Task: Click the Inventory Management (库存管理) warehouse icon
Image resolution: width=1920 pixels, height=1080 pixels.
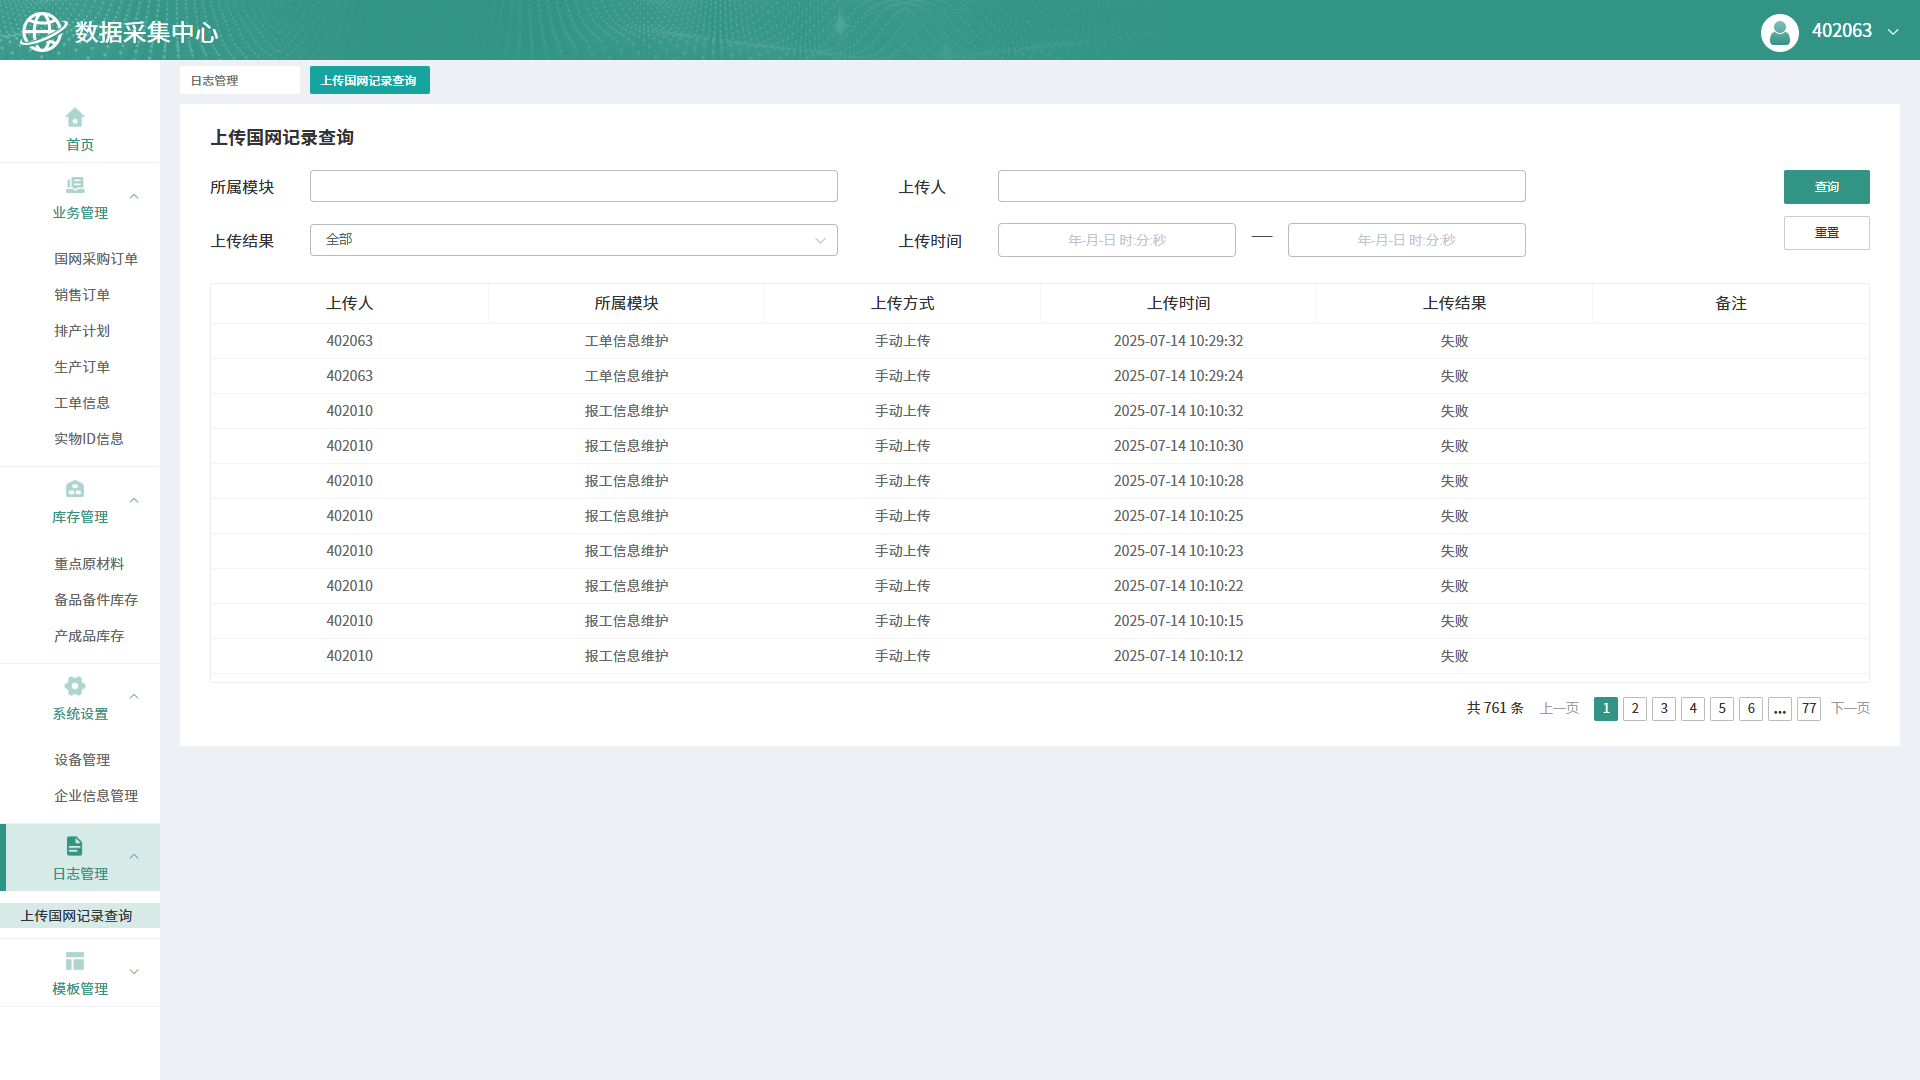Action: 75,489
